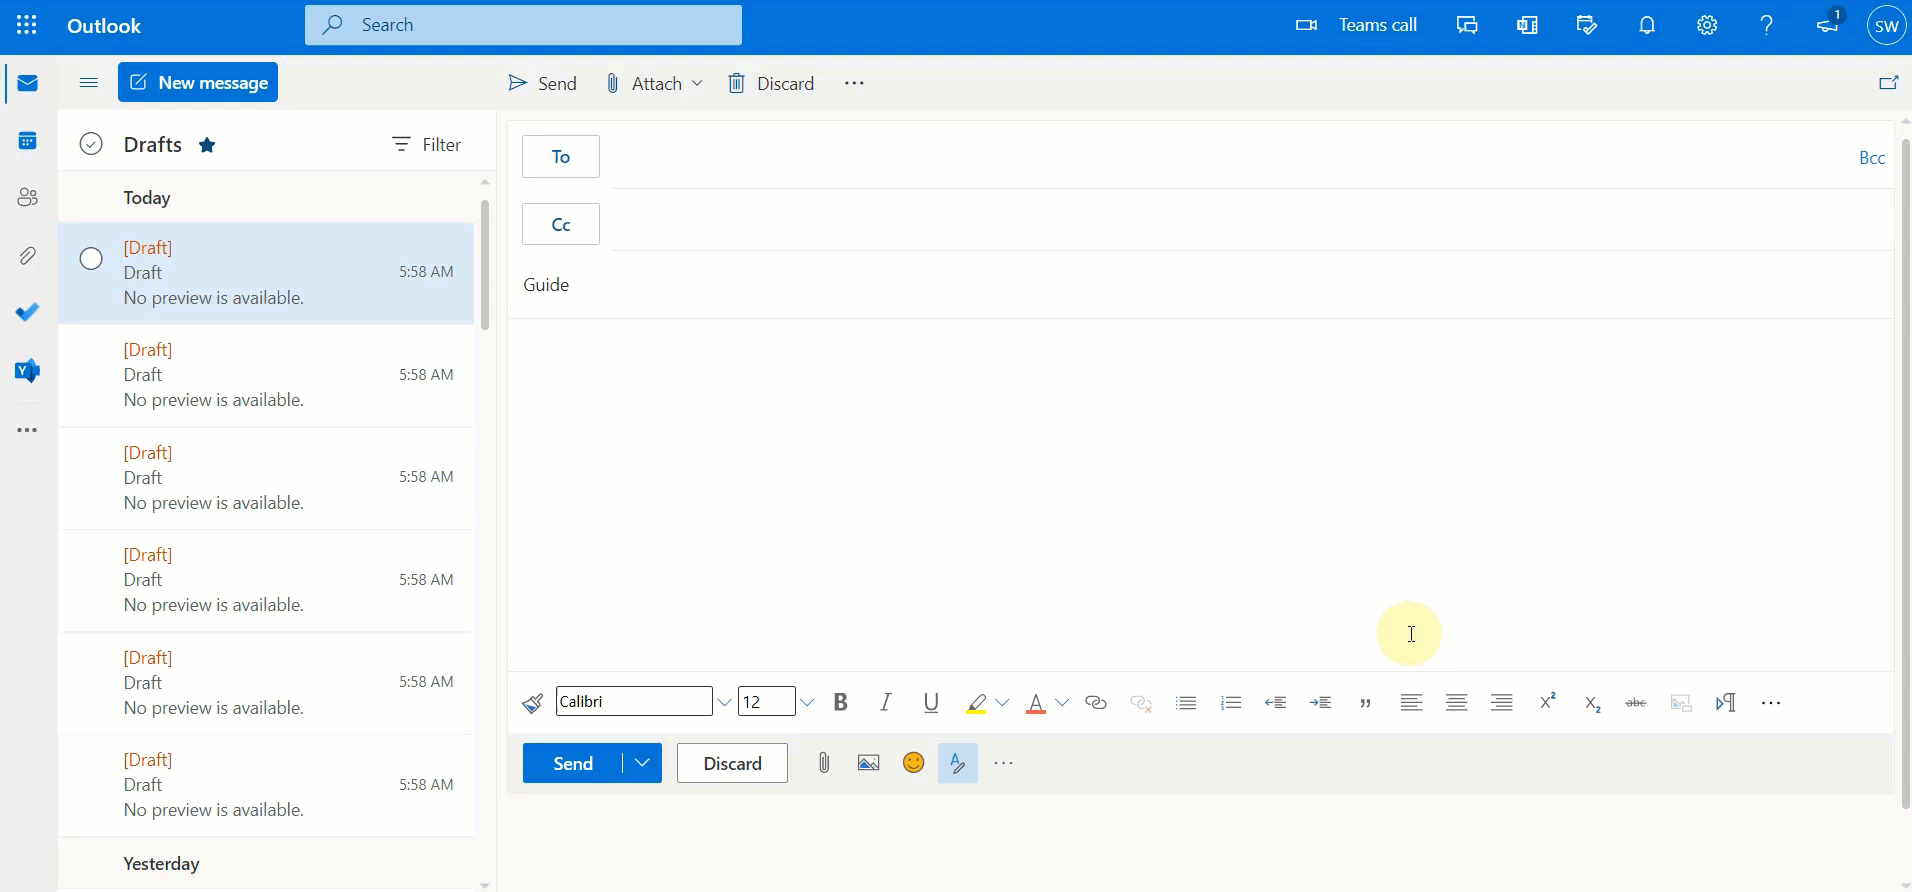Toggle the formatting options pen icon

(x=958, y=763)
